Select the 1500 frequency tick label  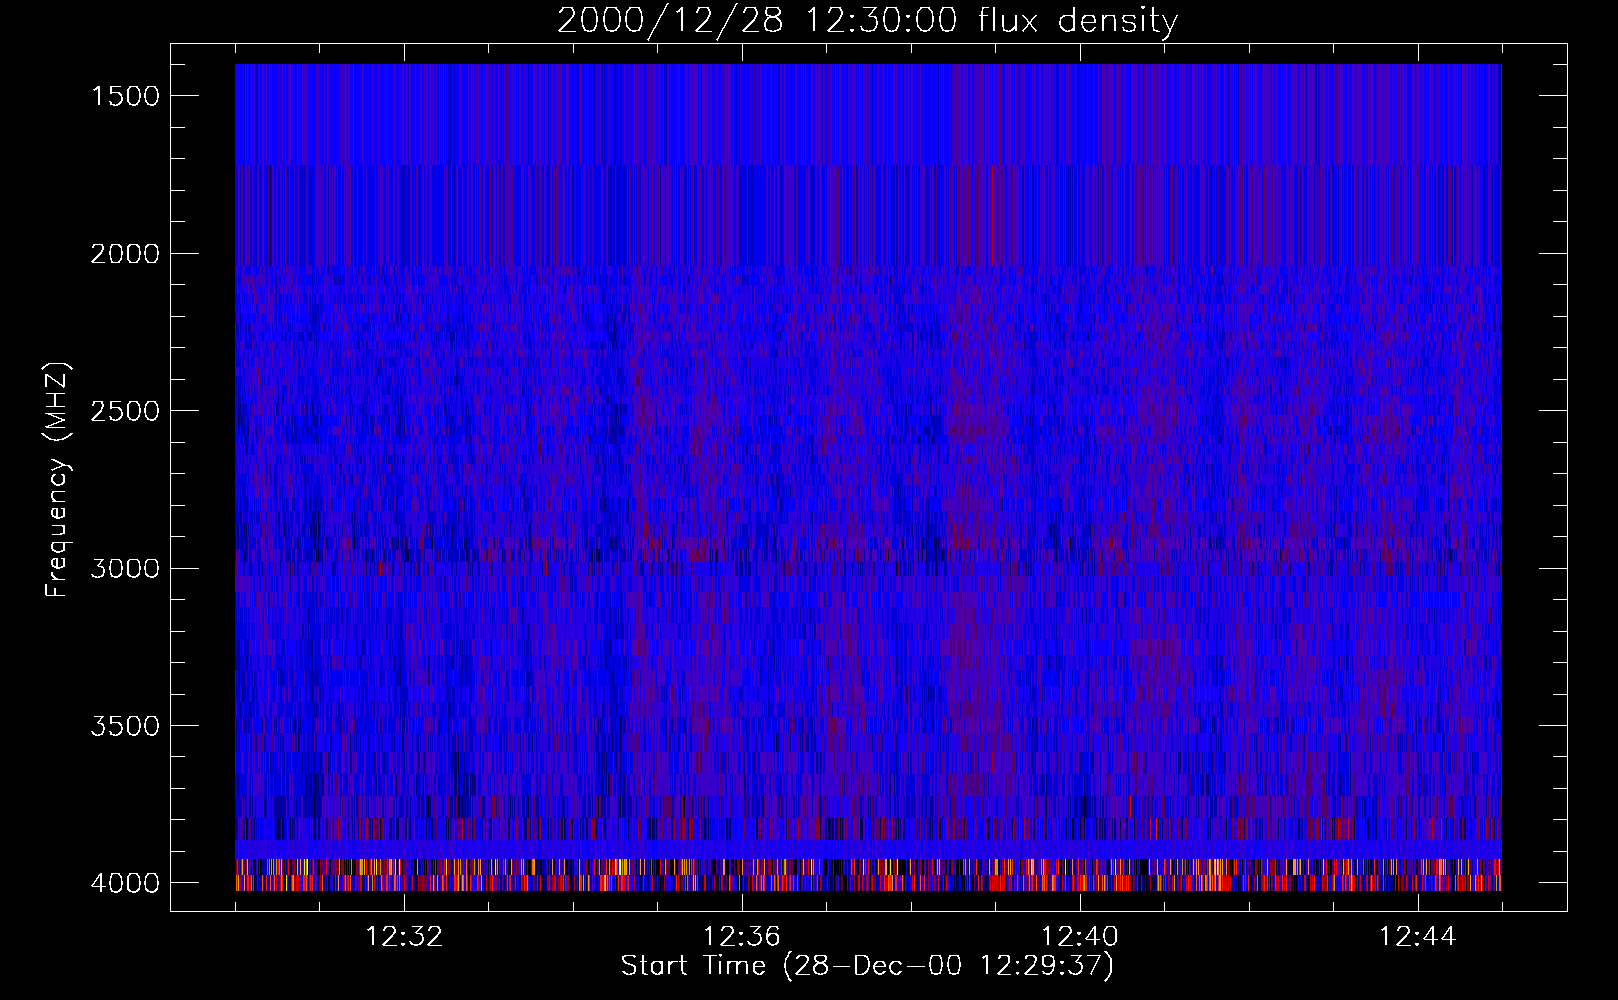pos(125,96)
